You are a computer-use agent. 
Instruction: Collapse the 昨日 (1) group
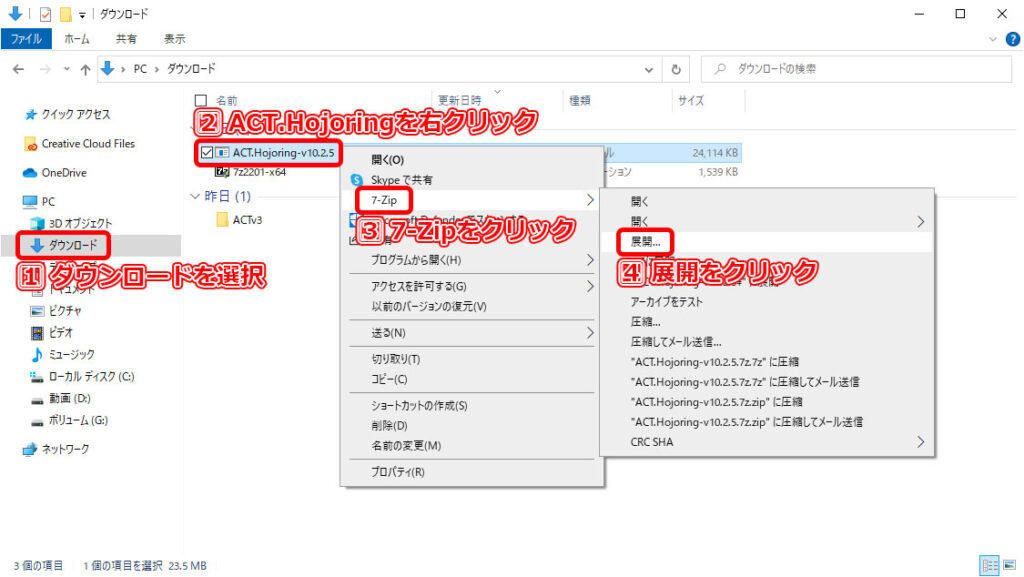(x=195, y=197)
